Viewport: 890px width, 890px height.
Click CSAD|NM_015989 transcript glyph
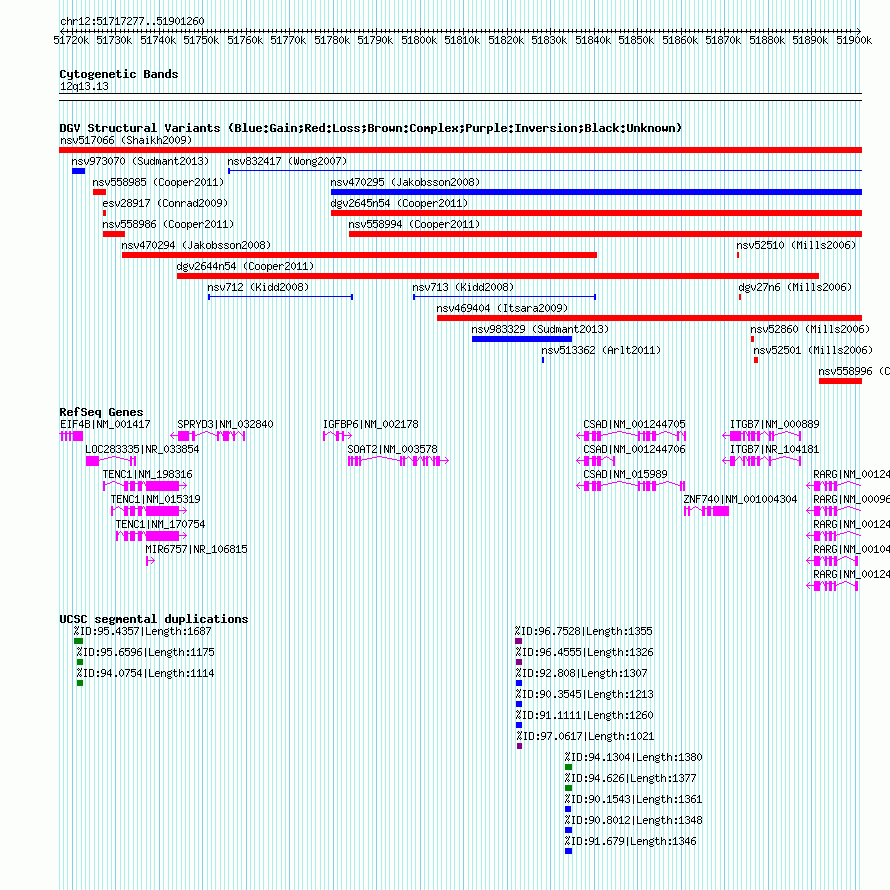point(631,486)
